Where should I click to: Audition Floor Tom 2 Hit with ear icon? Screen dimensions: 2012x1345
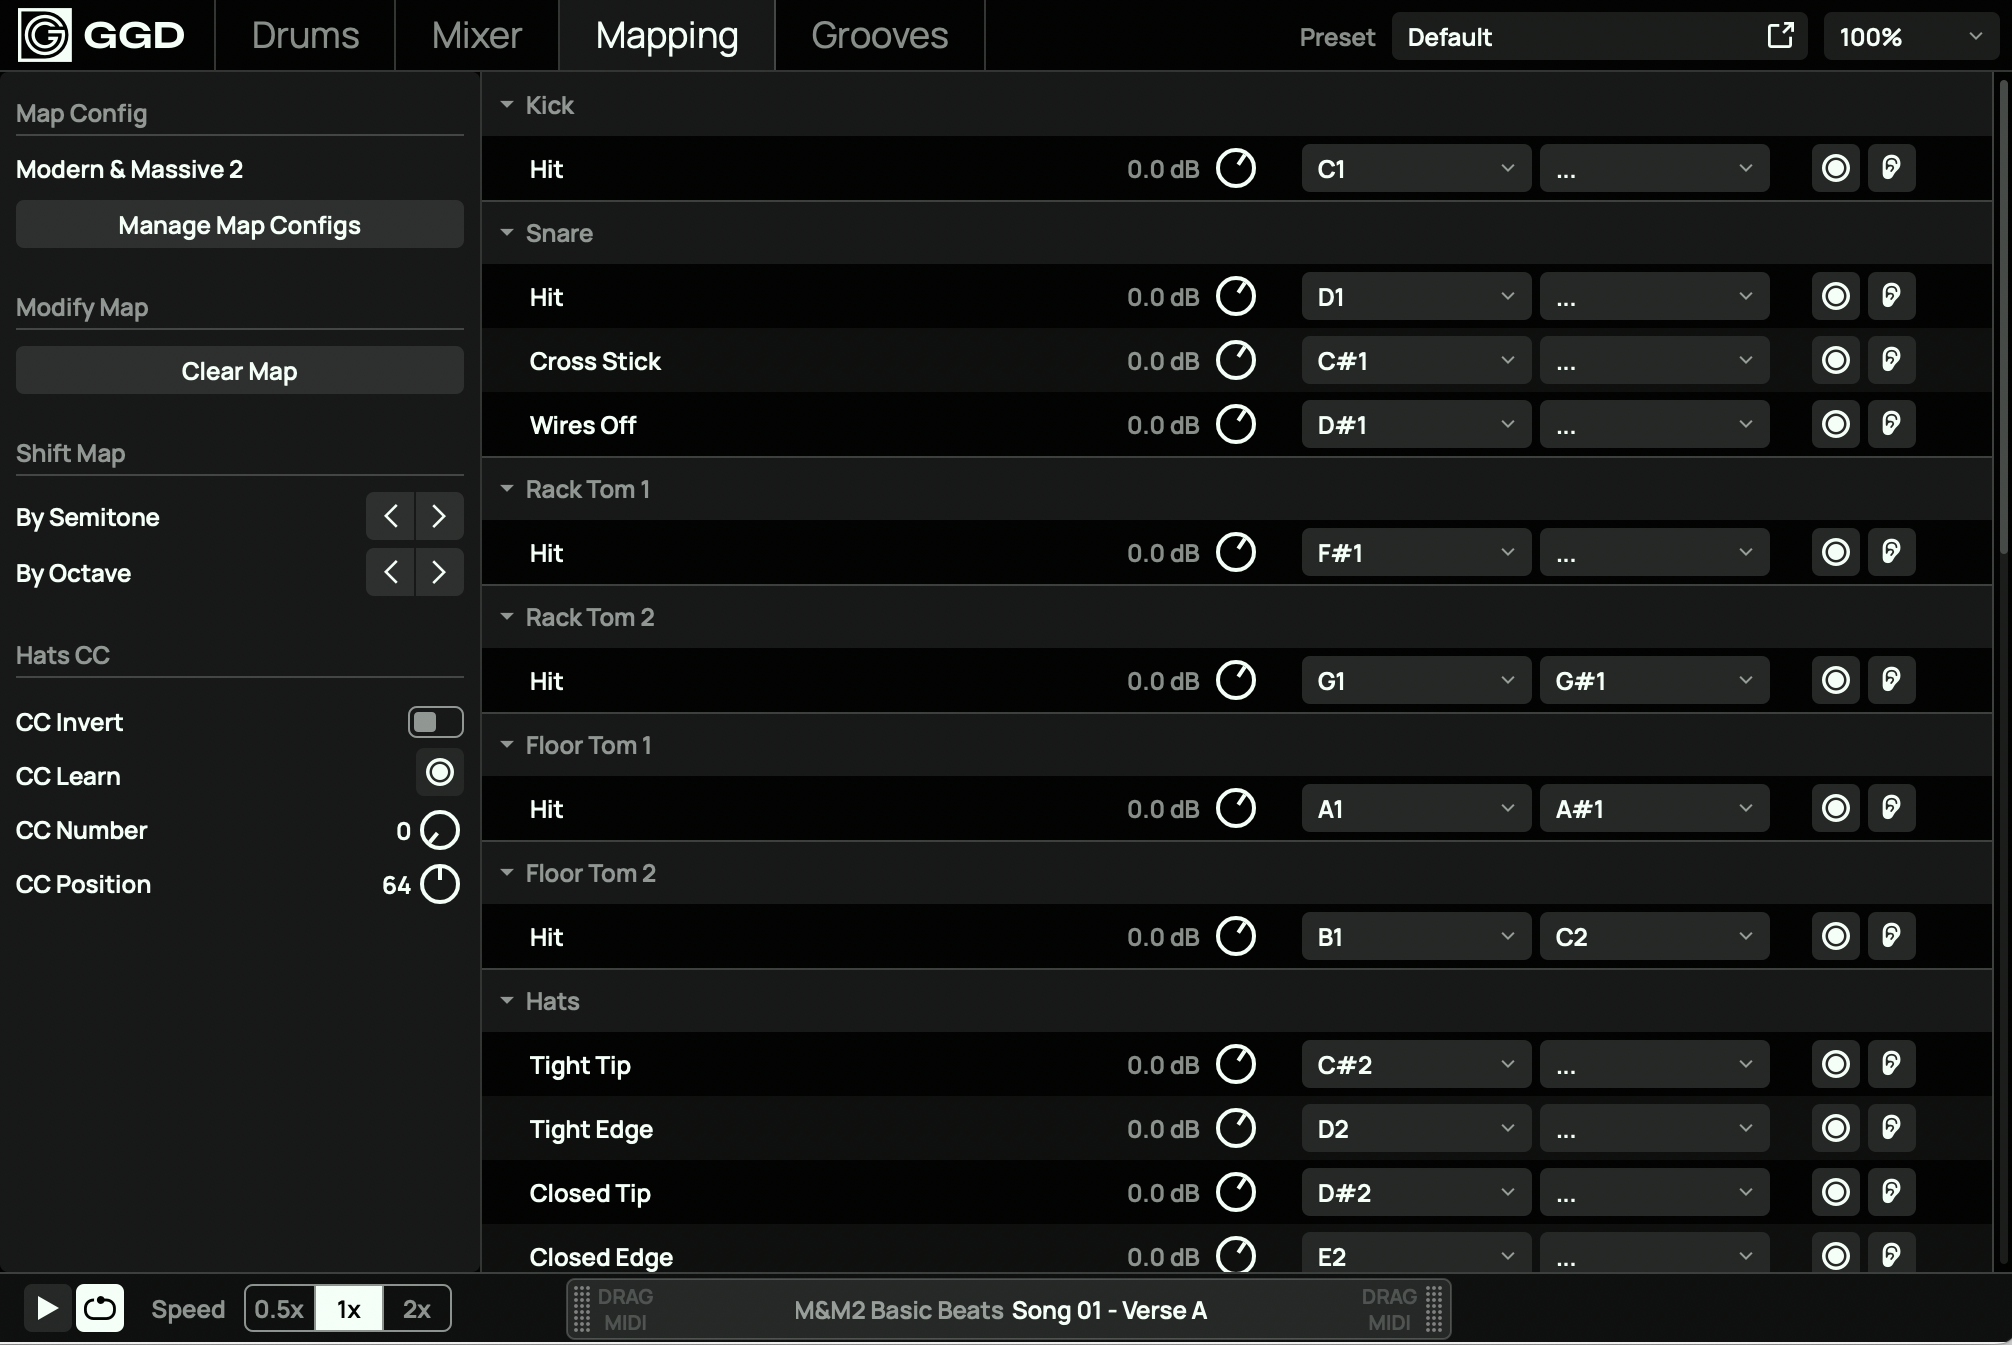pos(1891,936)
